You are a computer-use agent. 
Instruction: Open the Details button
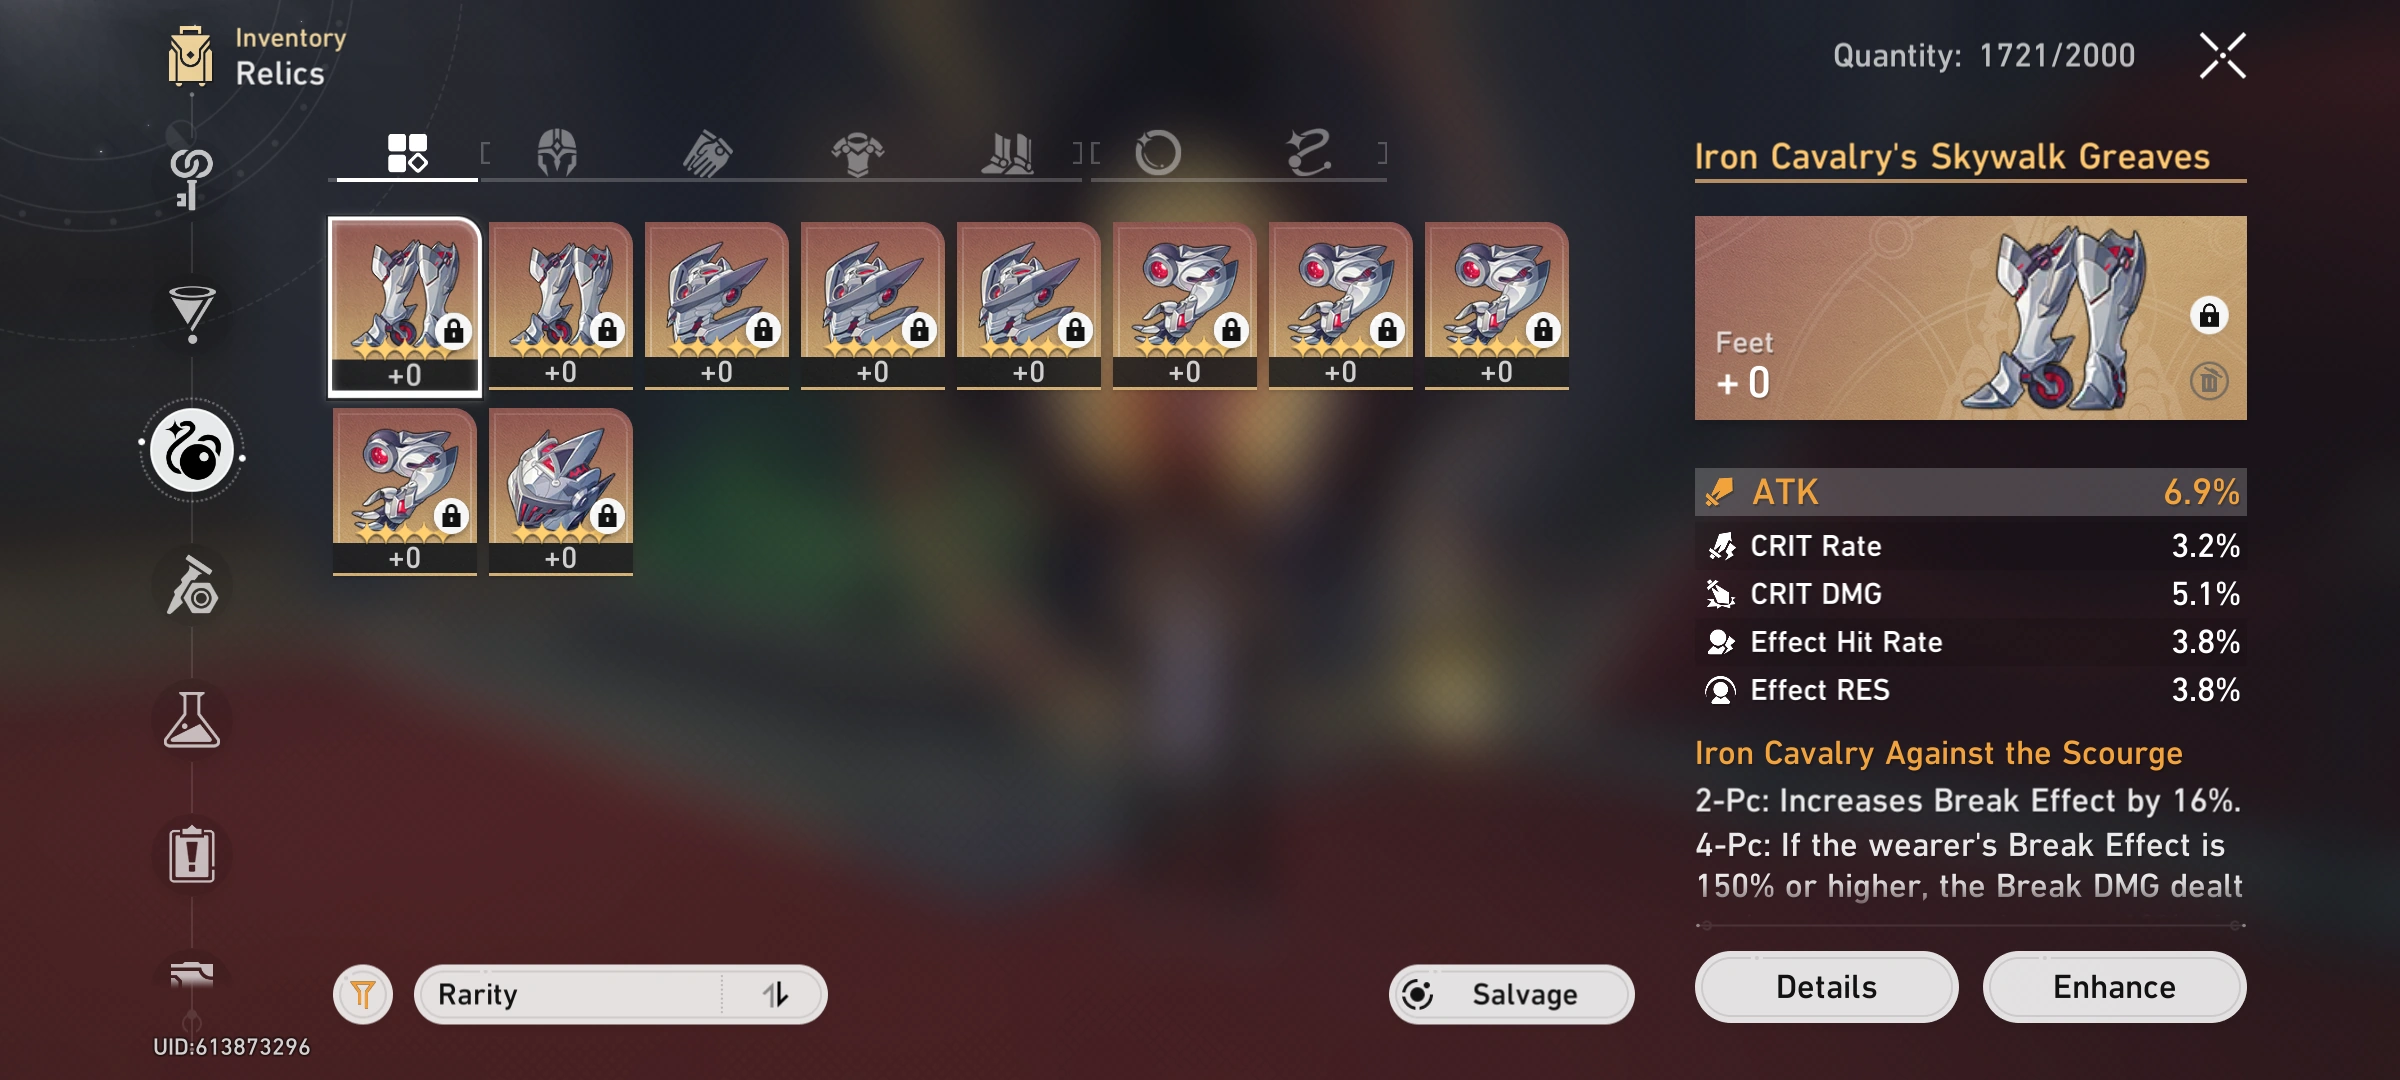point(1826,987)
